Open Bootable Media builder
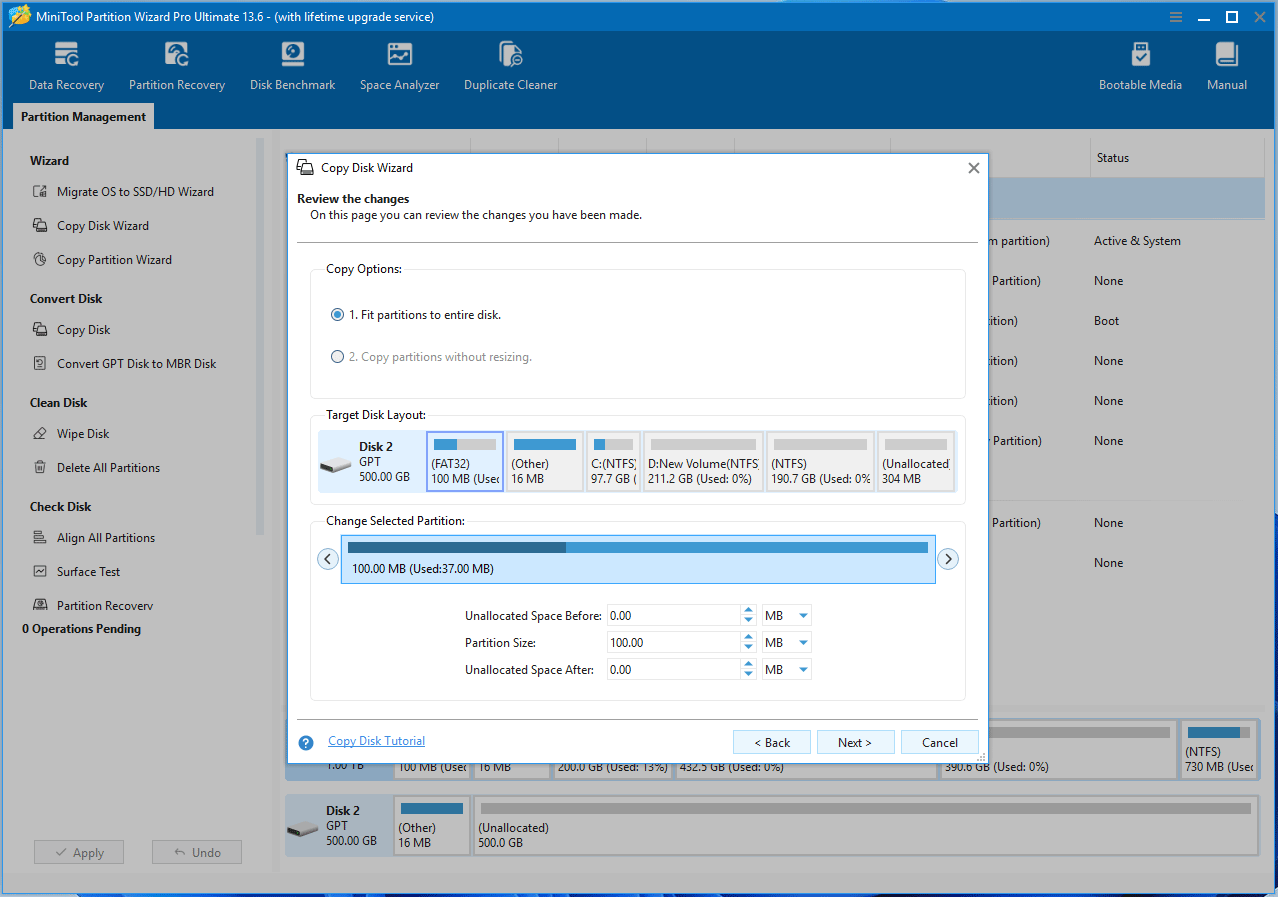The height and width of the screenshot is (897, 1278). click(x=1140, y=66)
